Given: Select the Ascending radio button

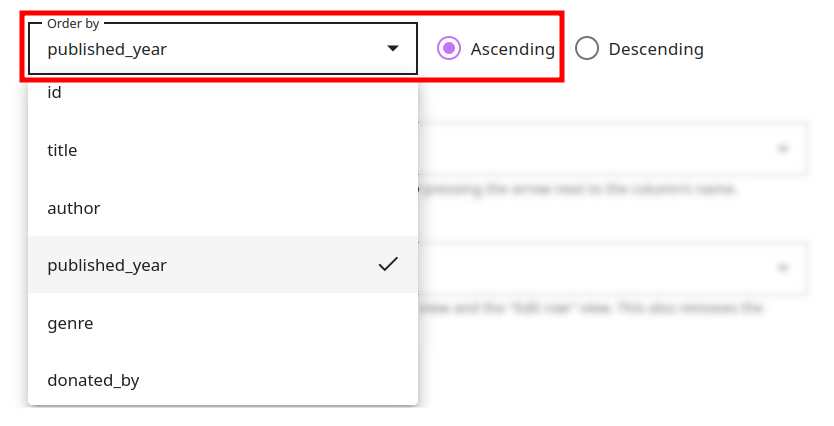Looking at the screenshot, I should (450, 48).
